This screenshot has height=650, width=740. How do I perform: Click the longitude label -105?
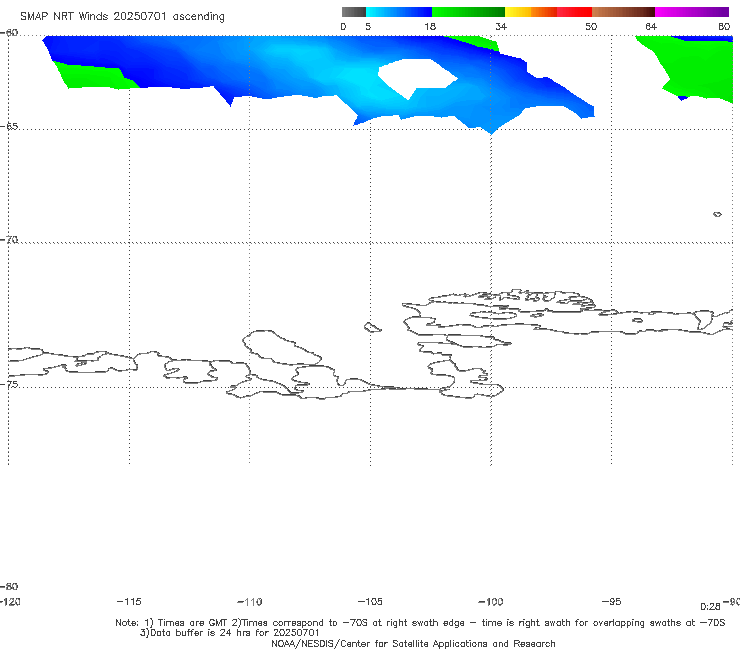(370, 602)
